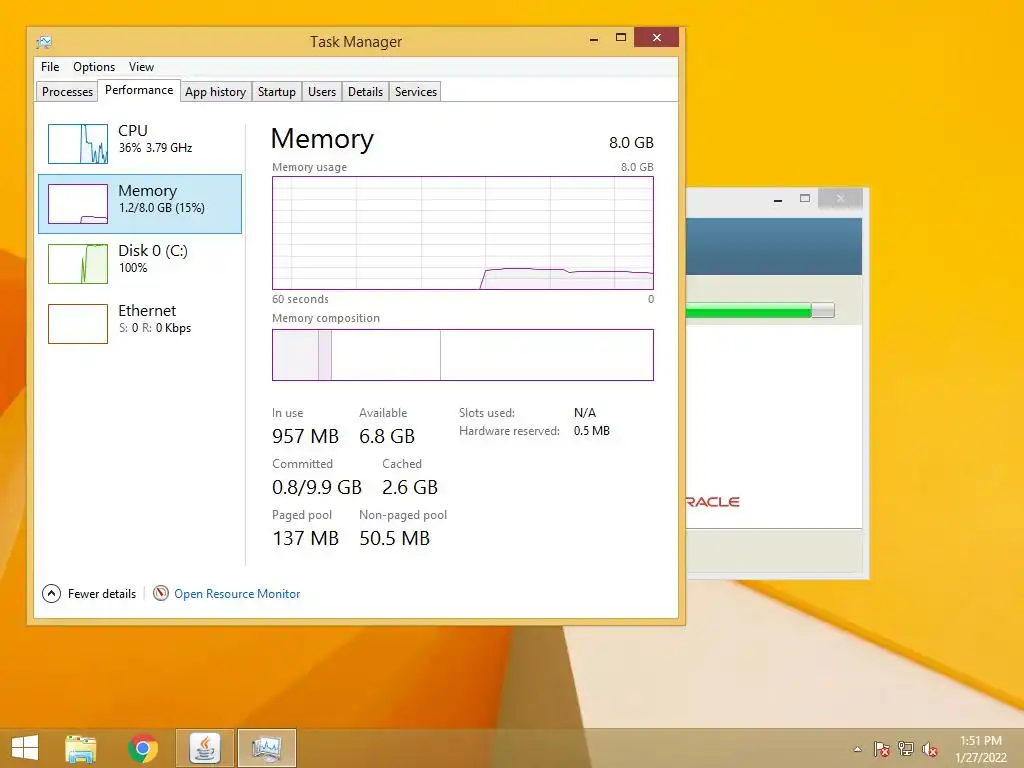The height and width of the screenshot is (768, 1024).
Task: Maximize the Task Manager window
Action: [x=621, y=38]
